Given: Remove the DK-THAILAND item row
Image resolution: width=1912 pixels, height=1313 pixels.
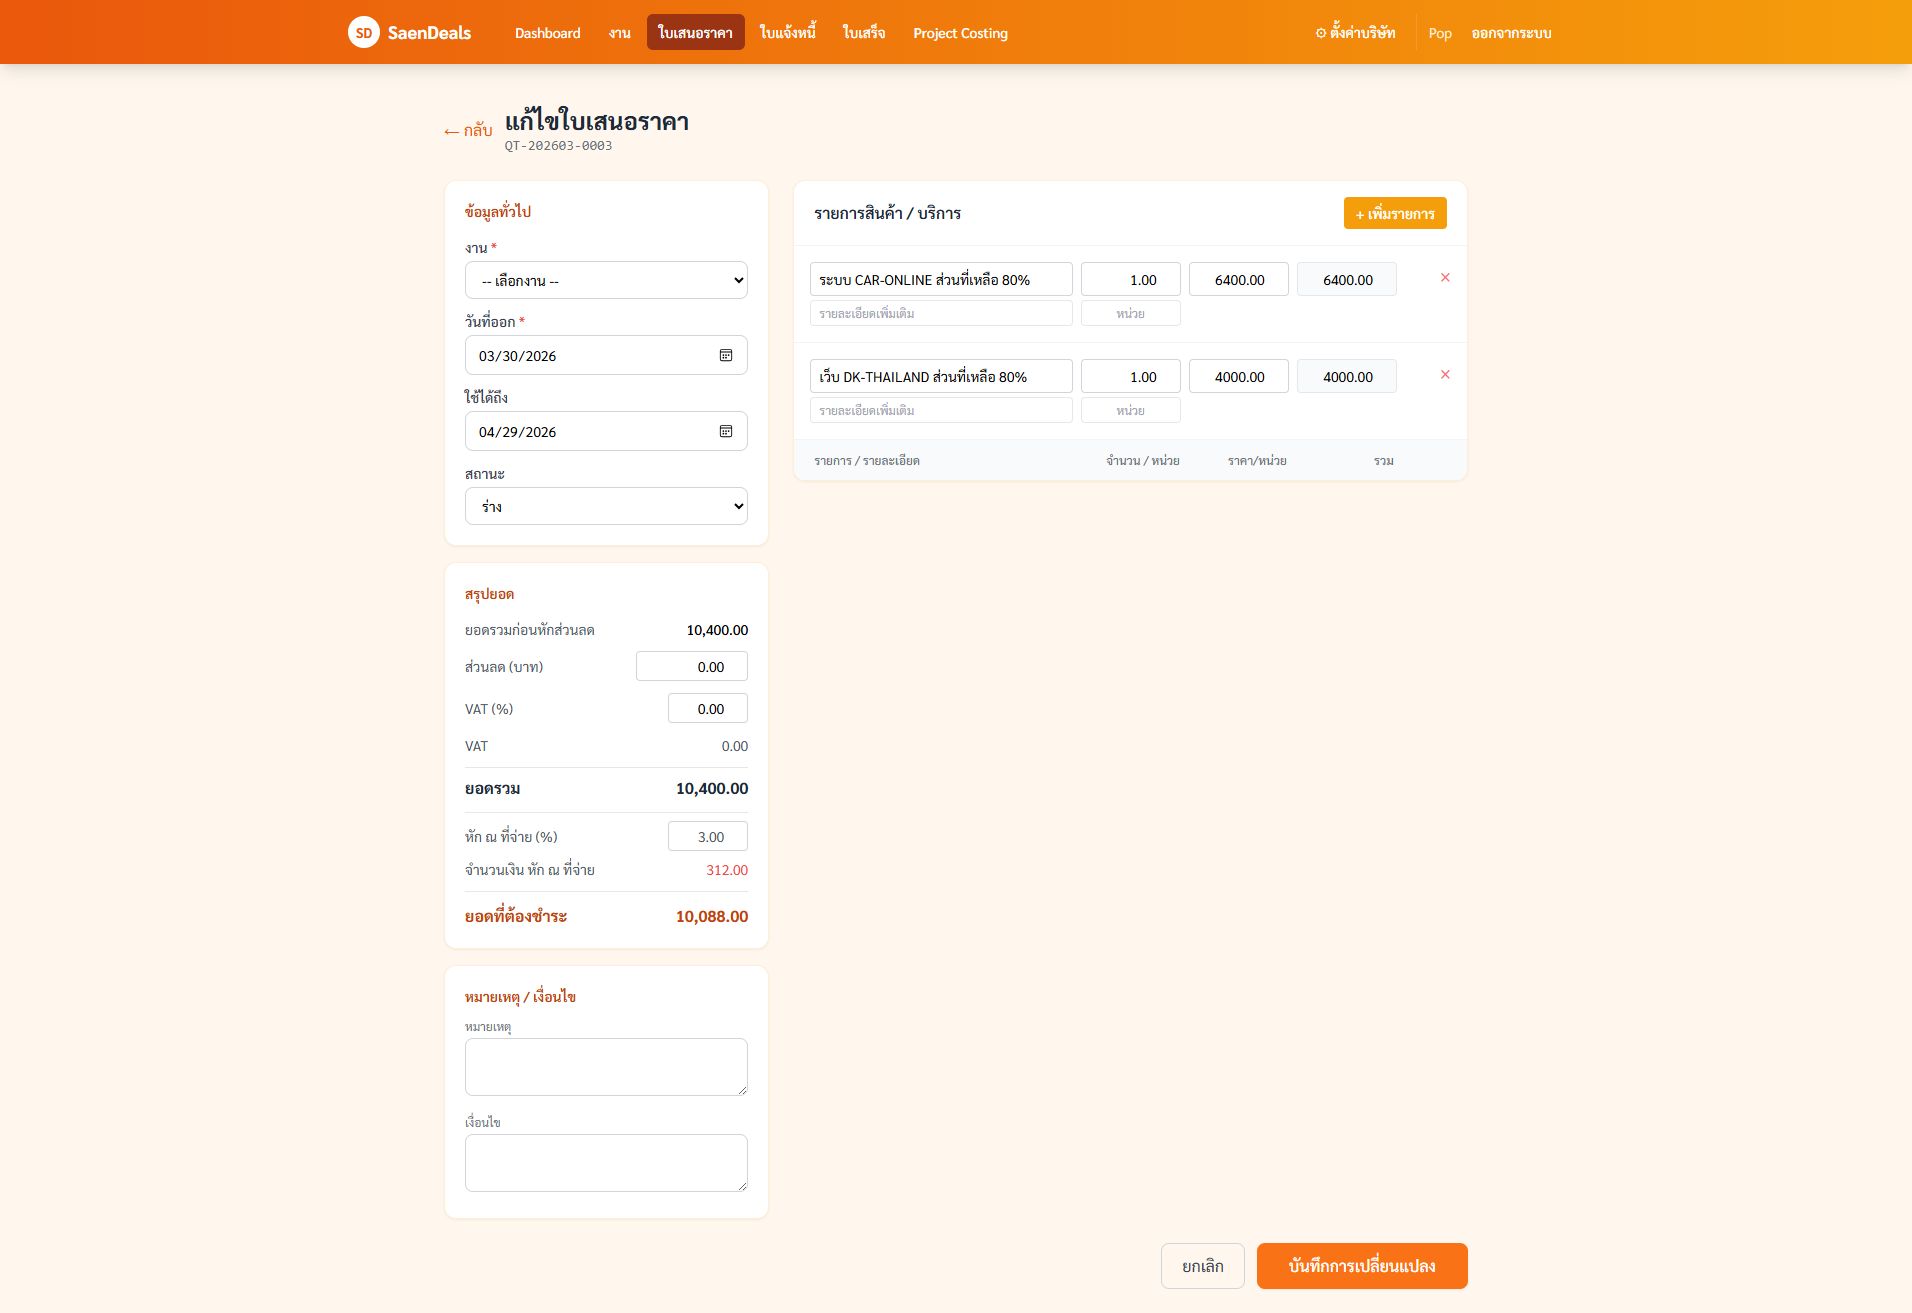Looking at the screenshot, I should coord(1445,375).
